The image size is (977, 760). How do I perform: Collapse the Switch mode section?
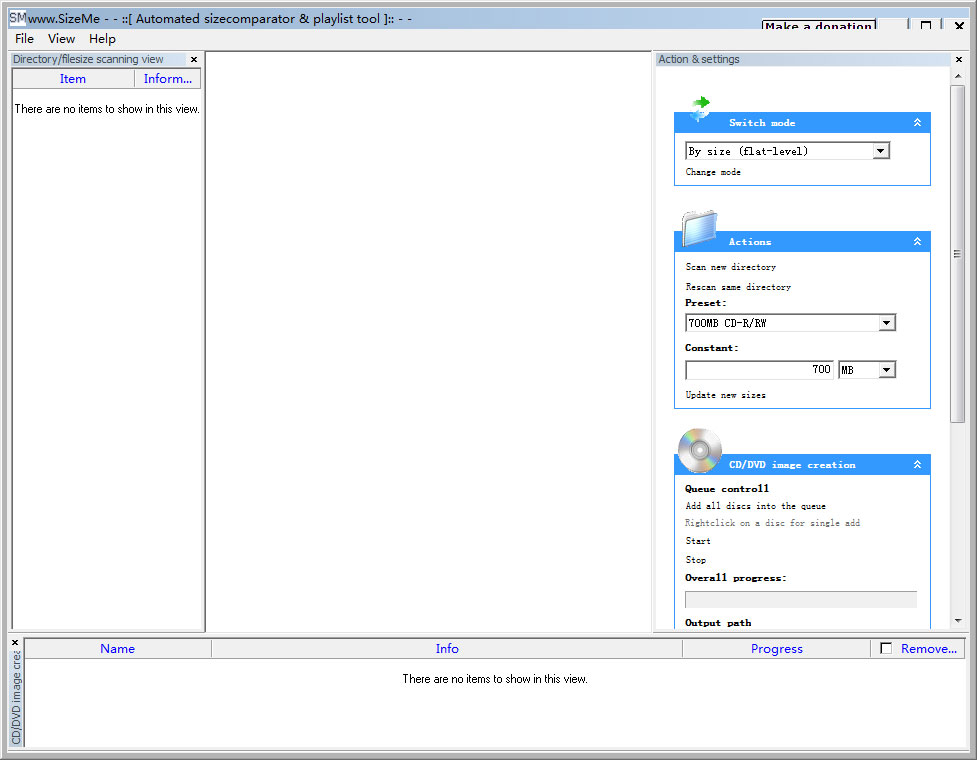tap(917, 123)
